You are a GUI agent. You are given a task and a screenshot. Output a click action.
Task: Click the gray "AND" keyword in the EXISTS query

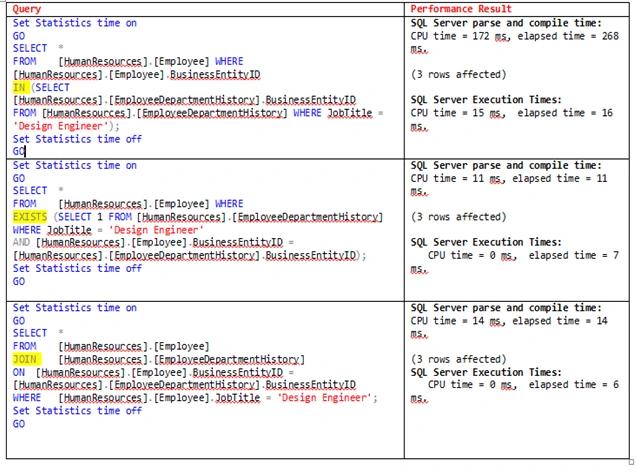(x=21, y=242)
